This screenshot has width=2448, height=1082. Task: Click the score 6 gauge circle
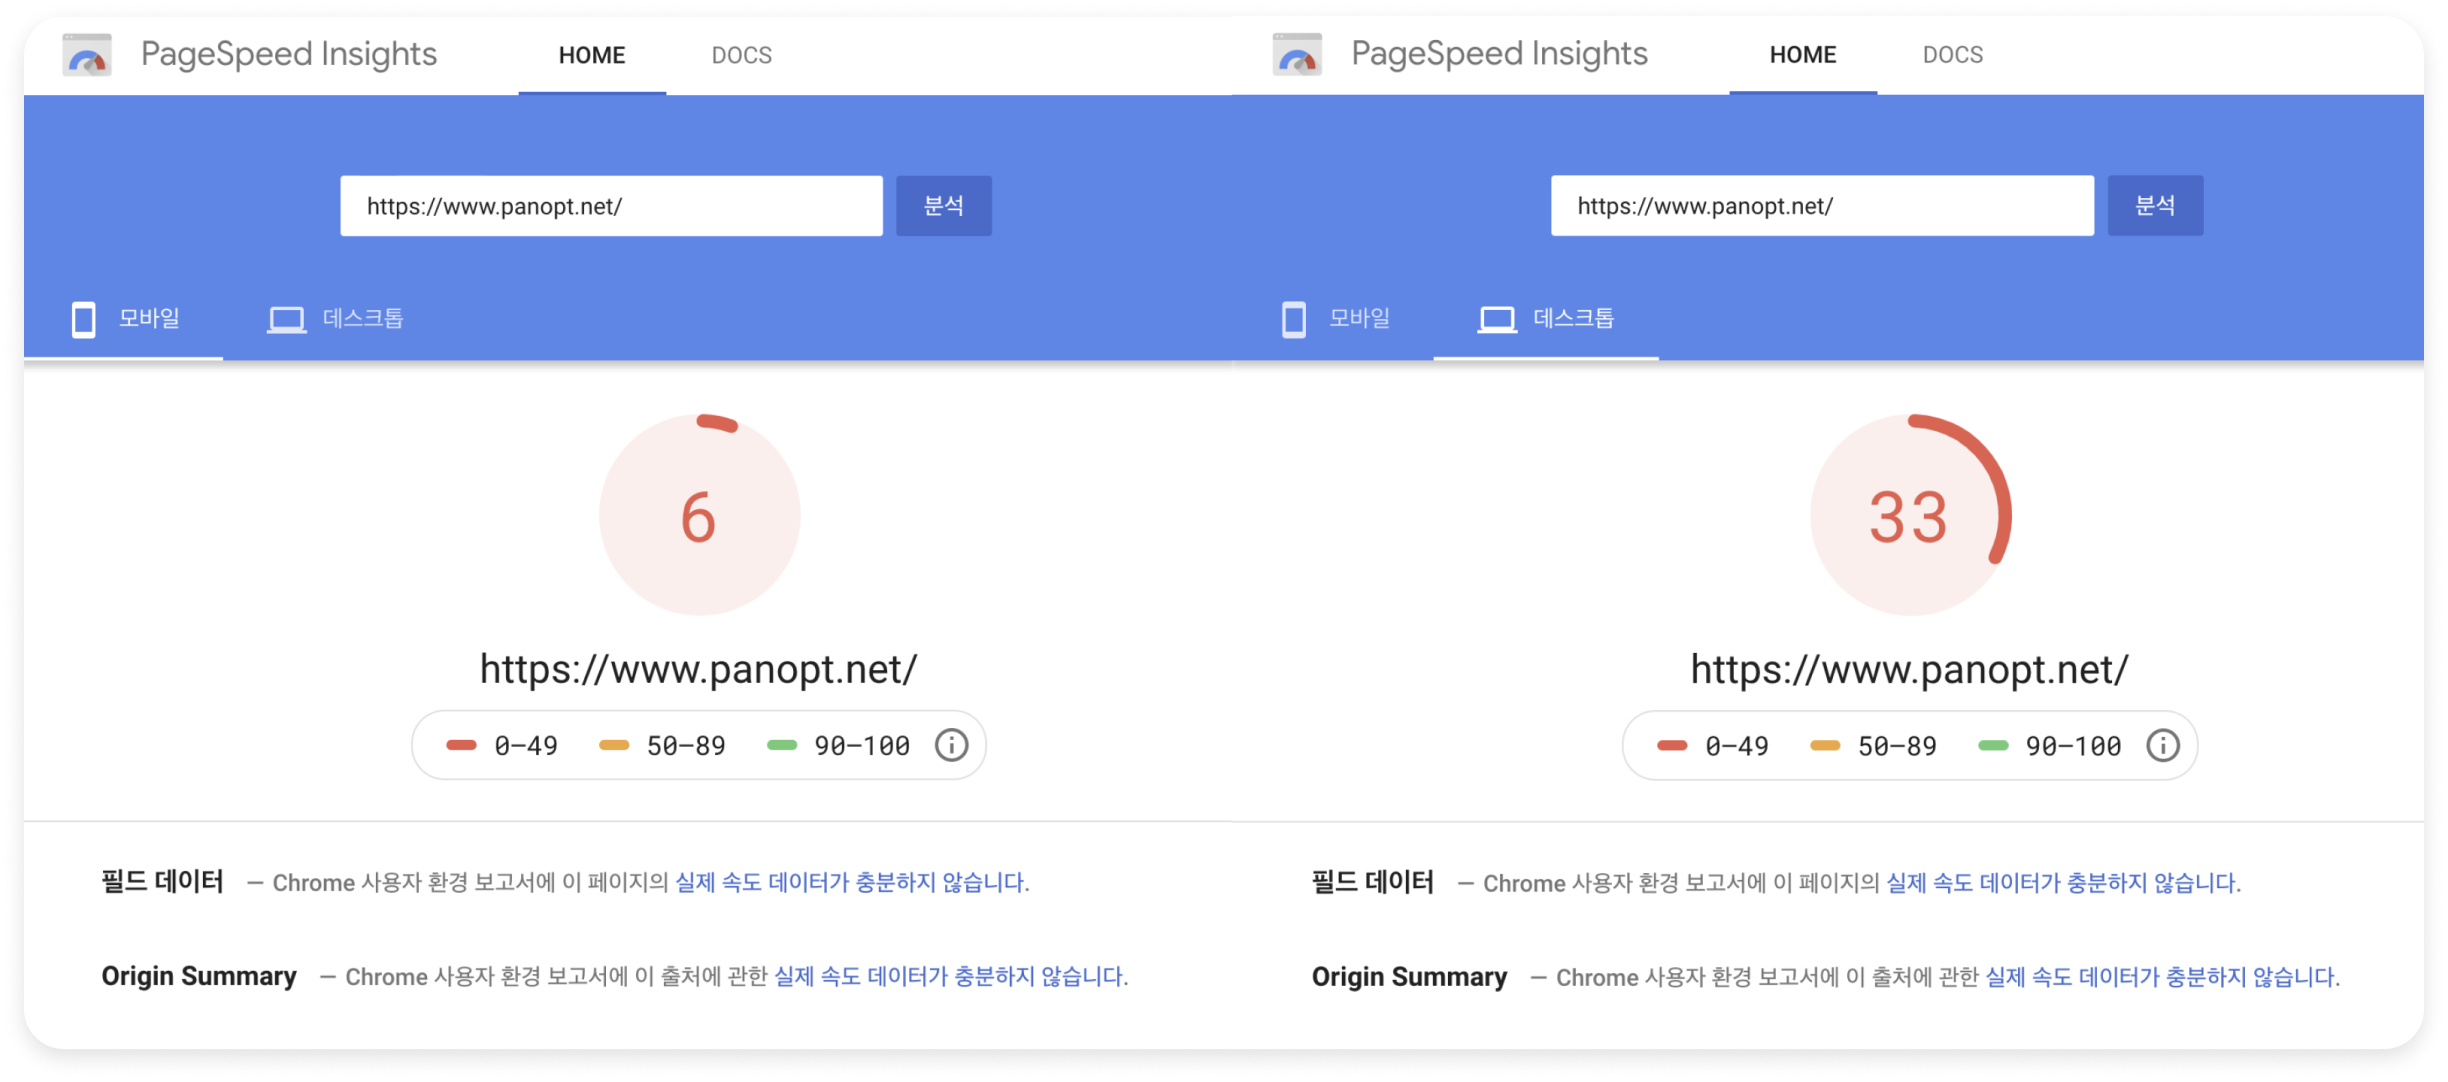point(699,515)
